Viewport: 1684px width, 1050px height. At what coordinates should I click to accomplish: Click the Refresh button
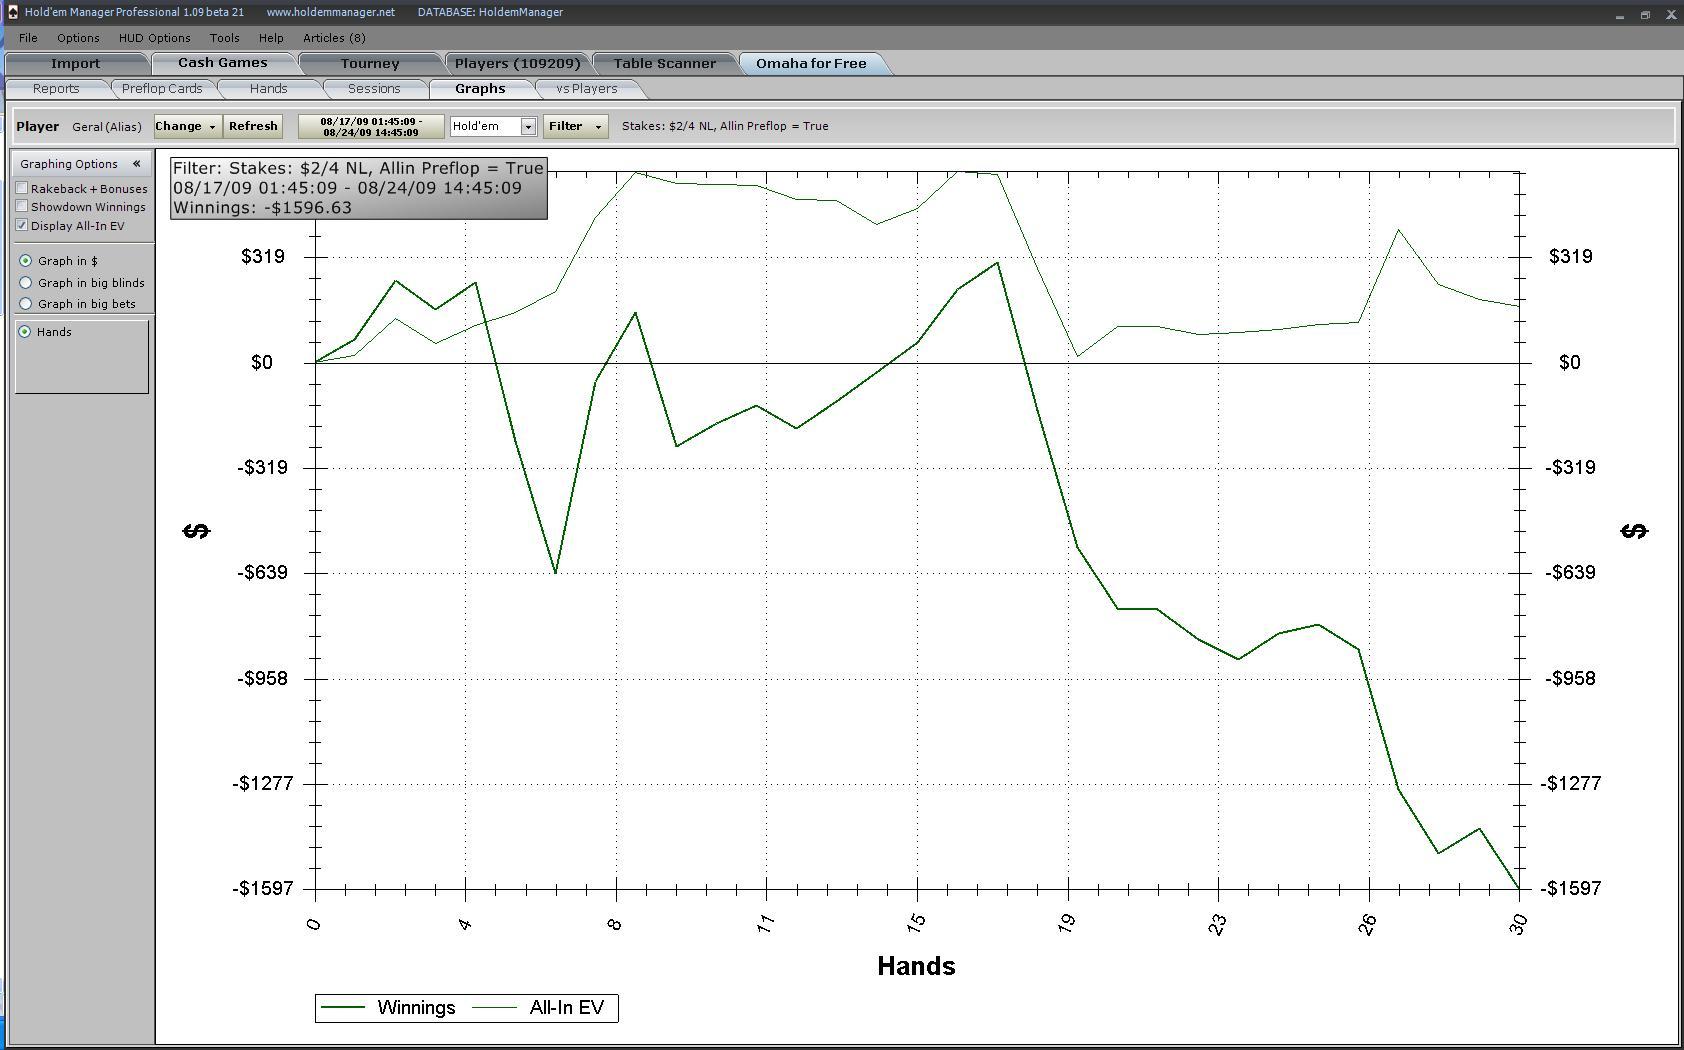[253, 126]
